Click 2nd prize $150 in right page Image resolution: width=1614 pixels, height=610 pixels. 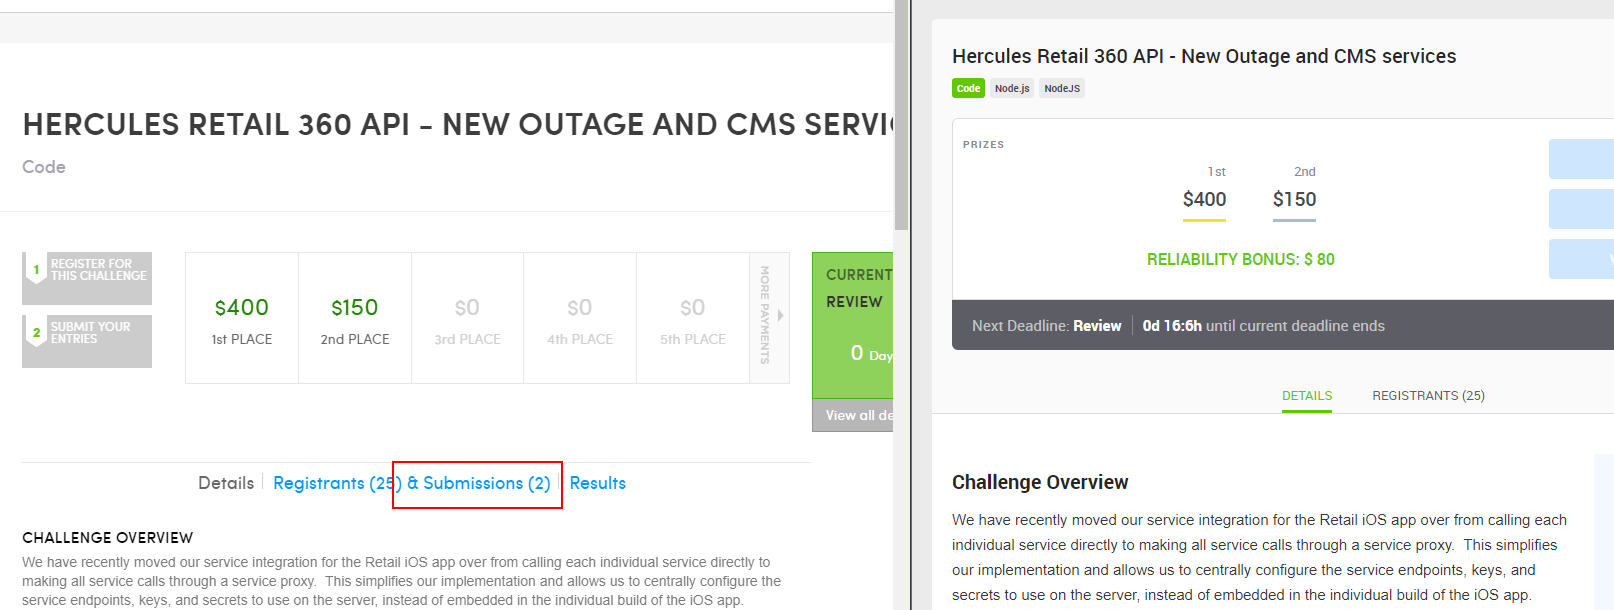(1294, 199)
